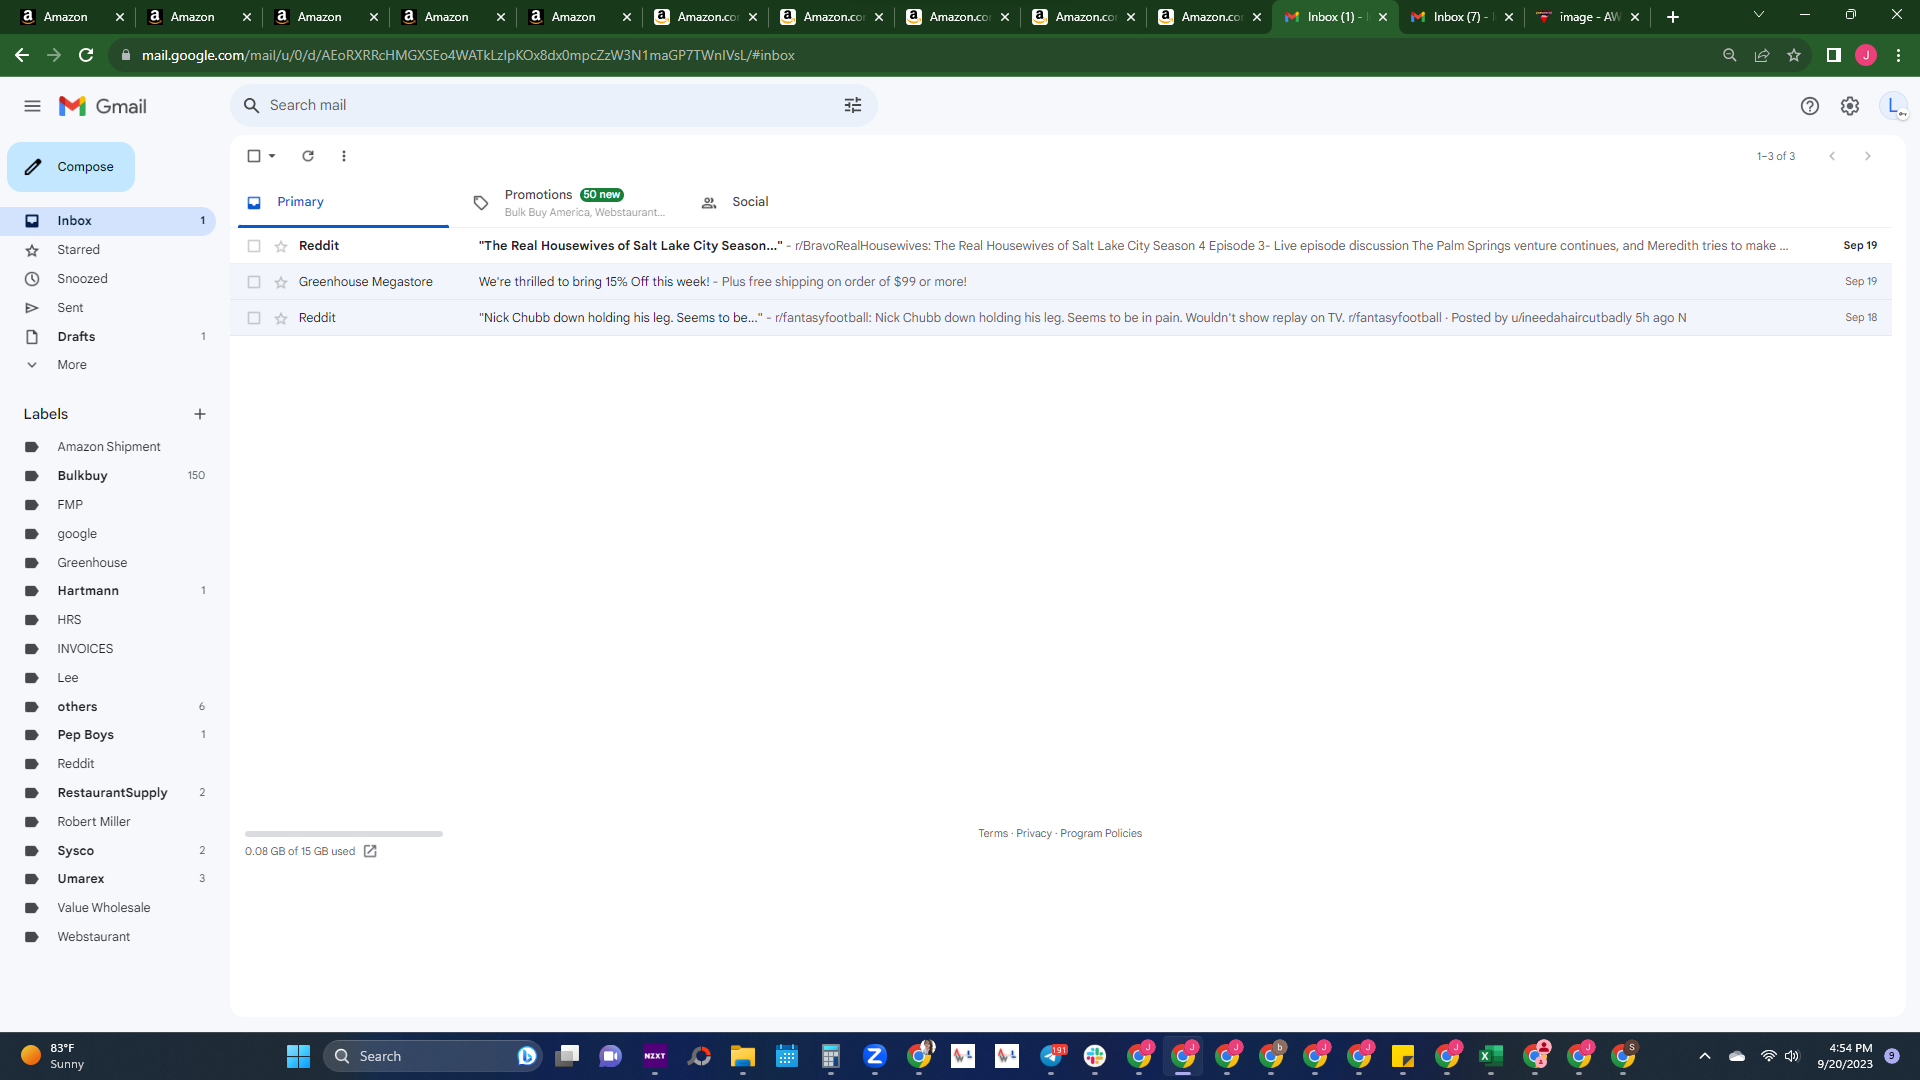This screenshot has width=1920, height=1080.
Task: Open Inbox folder in sidebar
Action: [x=108, y=221]
